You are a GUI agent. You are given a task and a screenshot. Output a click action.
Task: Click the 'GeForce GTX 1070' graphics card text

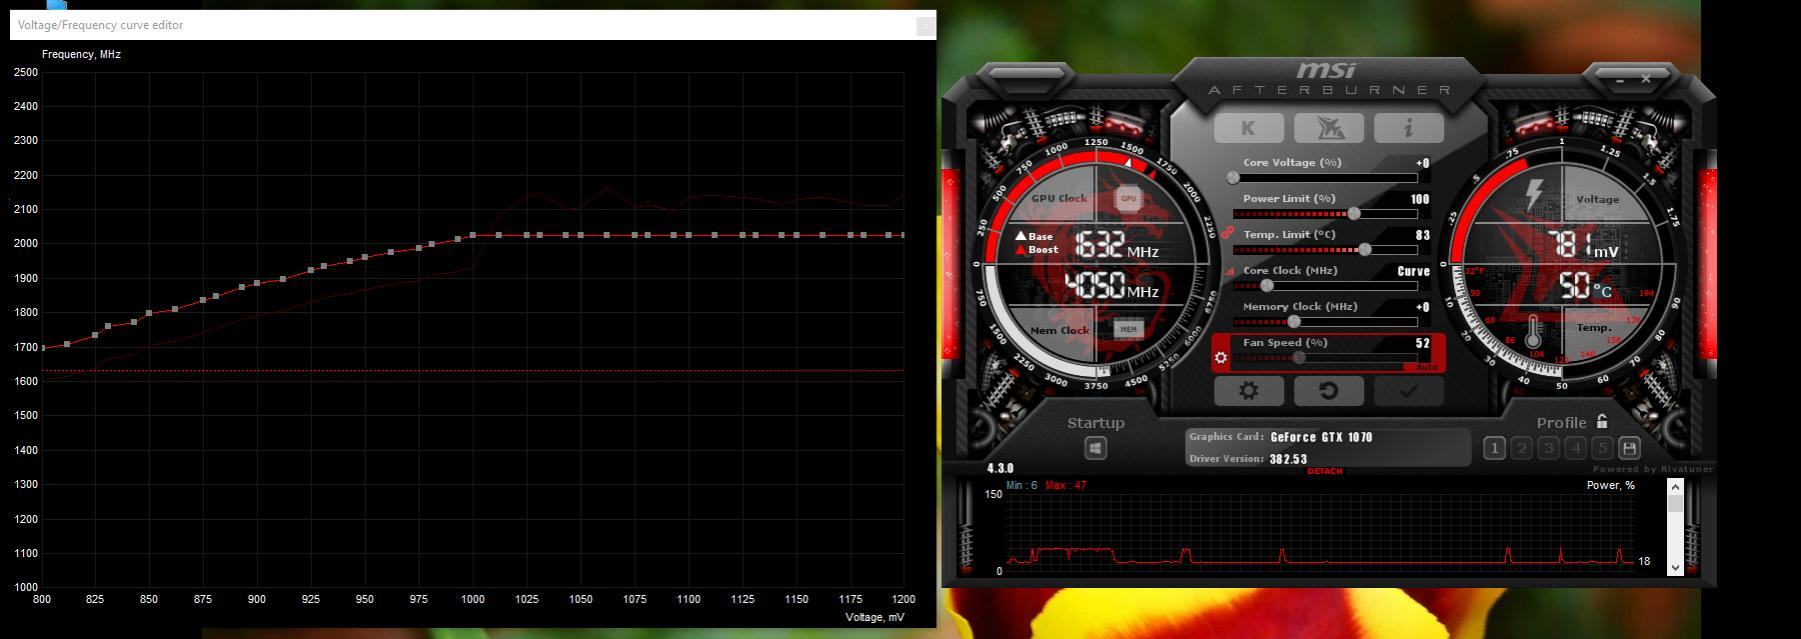1321,437
